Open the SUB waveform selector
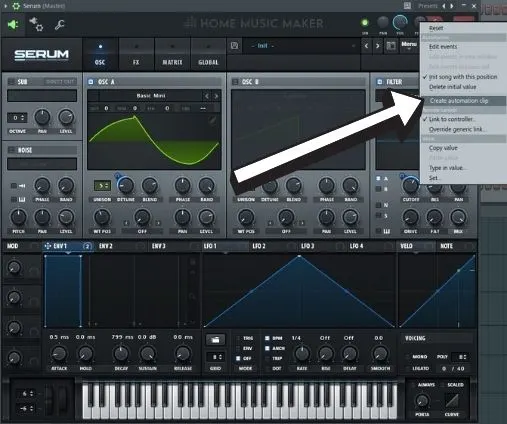The image size is (507, 424). pos(42,96)
